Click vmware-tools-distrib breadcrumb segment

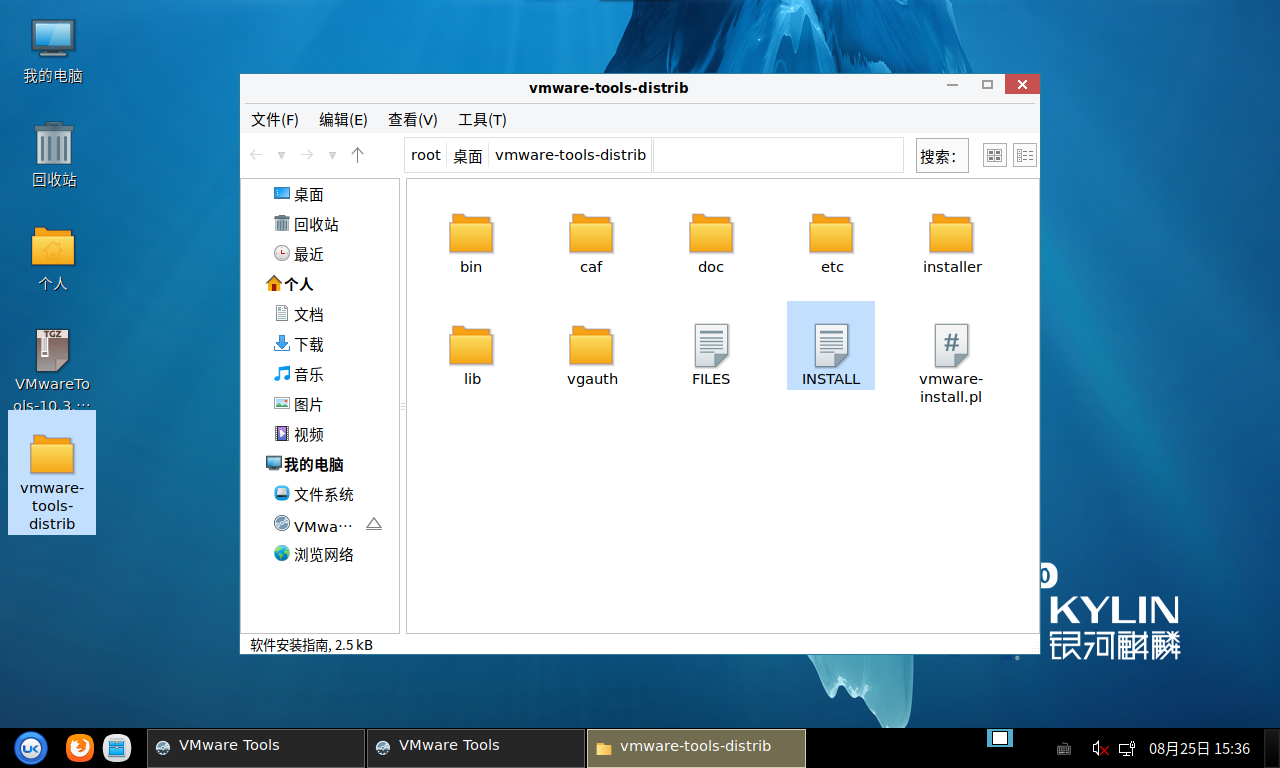click(x=570, y=155)
